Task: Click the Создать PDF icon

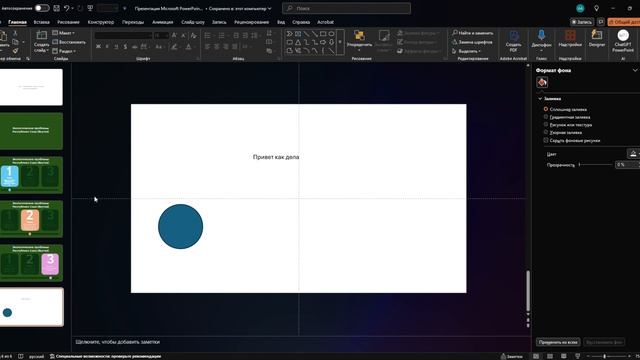Action: (513, 36)
